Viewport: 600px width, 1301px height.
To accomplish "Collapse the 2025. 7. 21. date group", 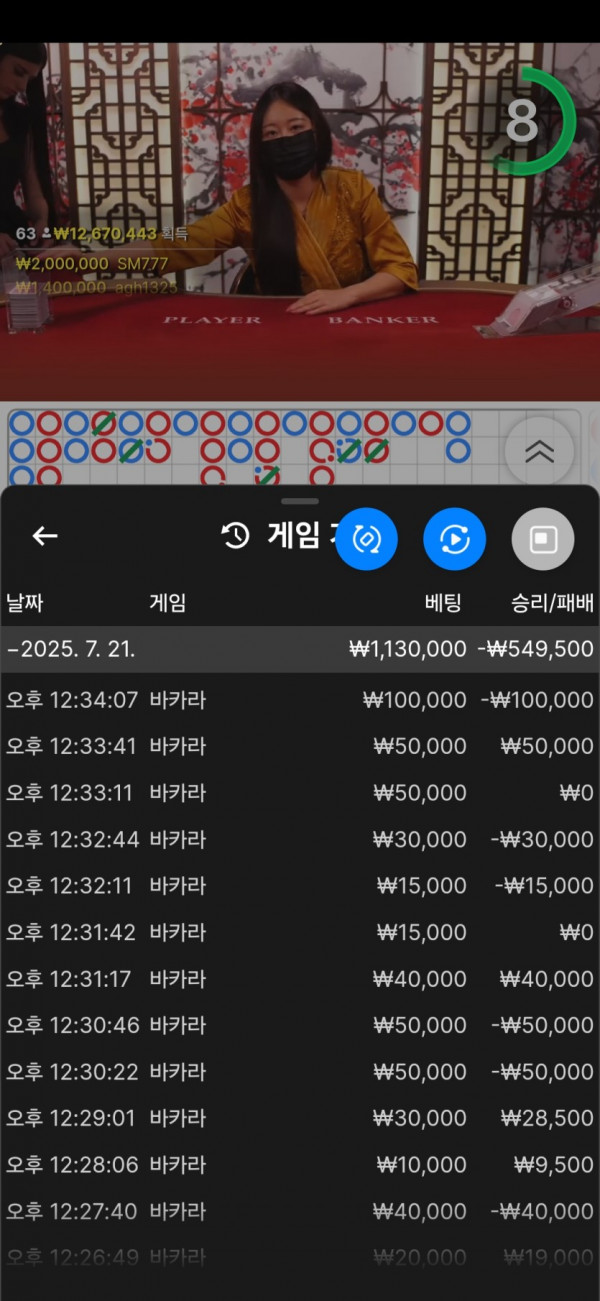I will pyautogui.click(x=300, y=649).
